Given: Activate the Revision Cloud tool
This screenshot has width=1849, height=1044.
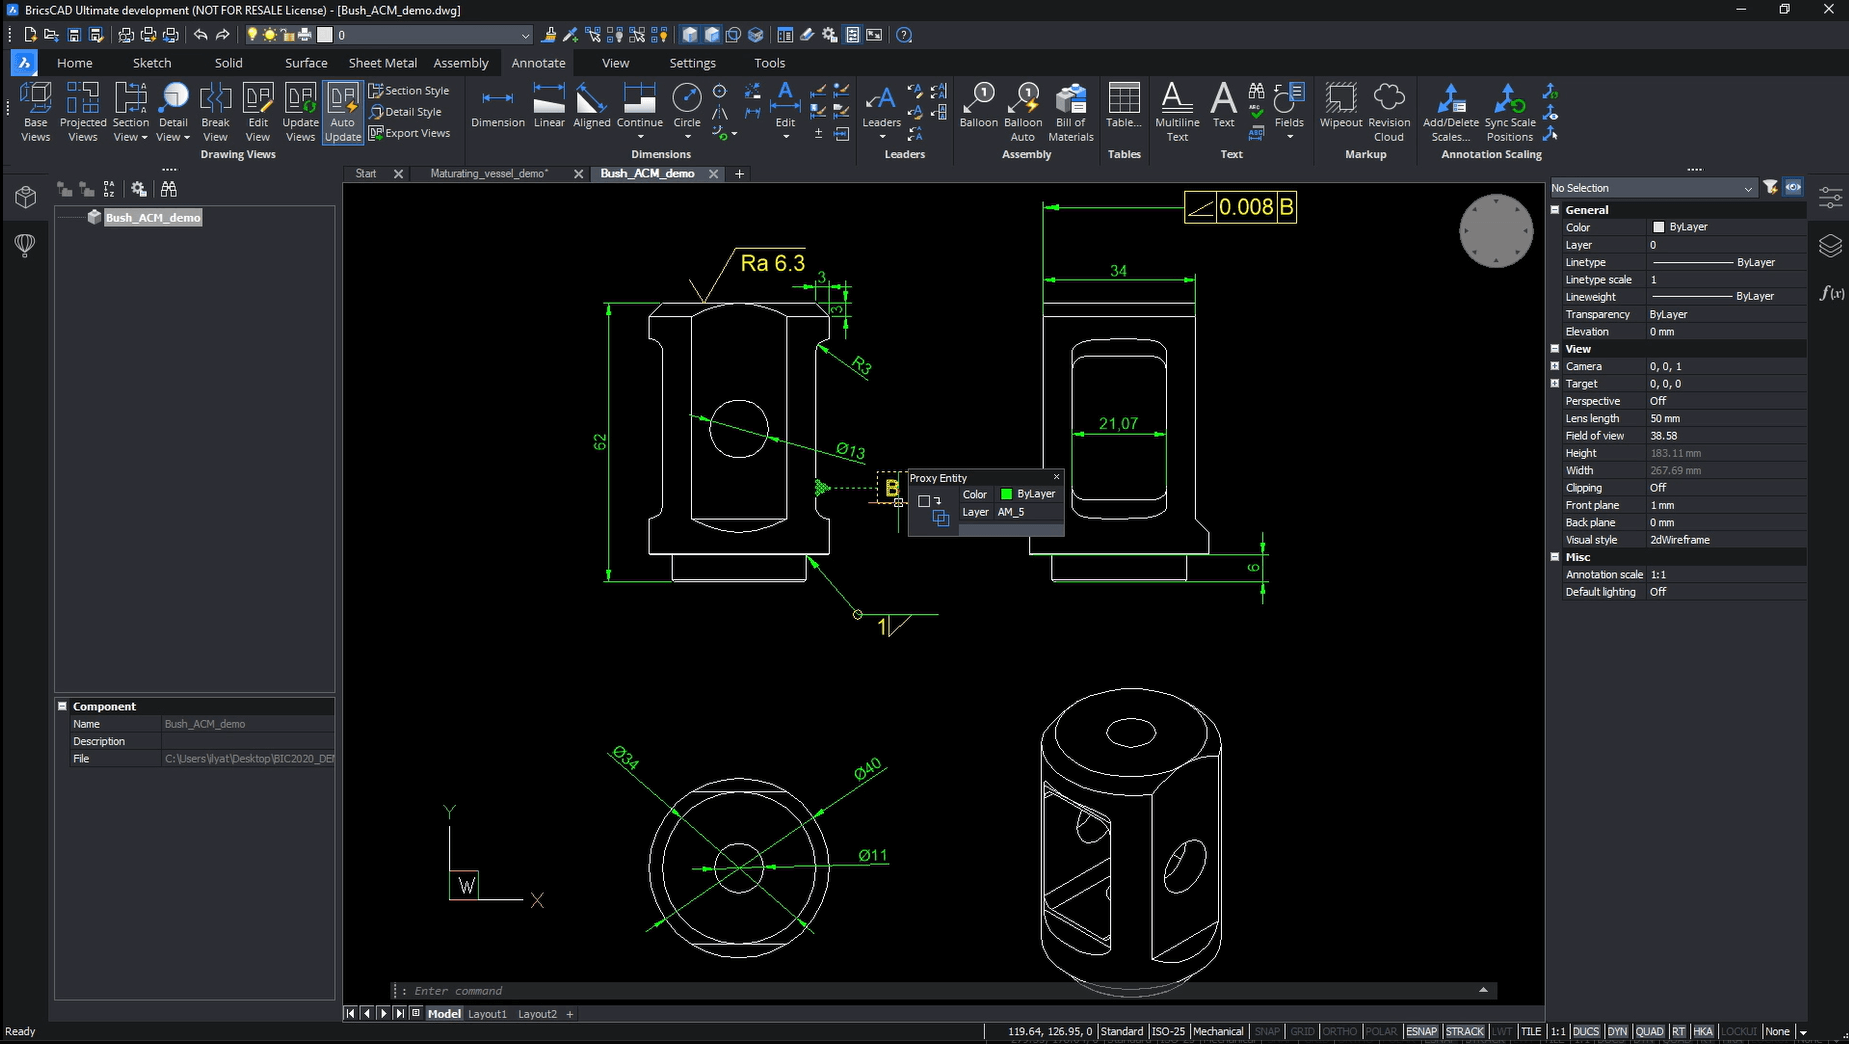Looking at the screenshot, I should pos(1388,110).
